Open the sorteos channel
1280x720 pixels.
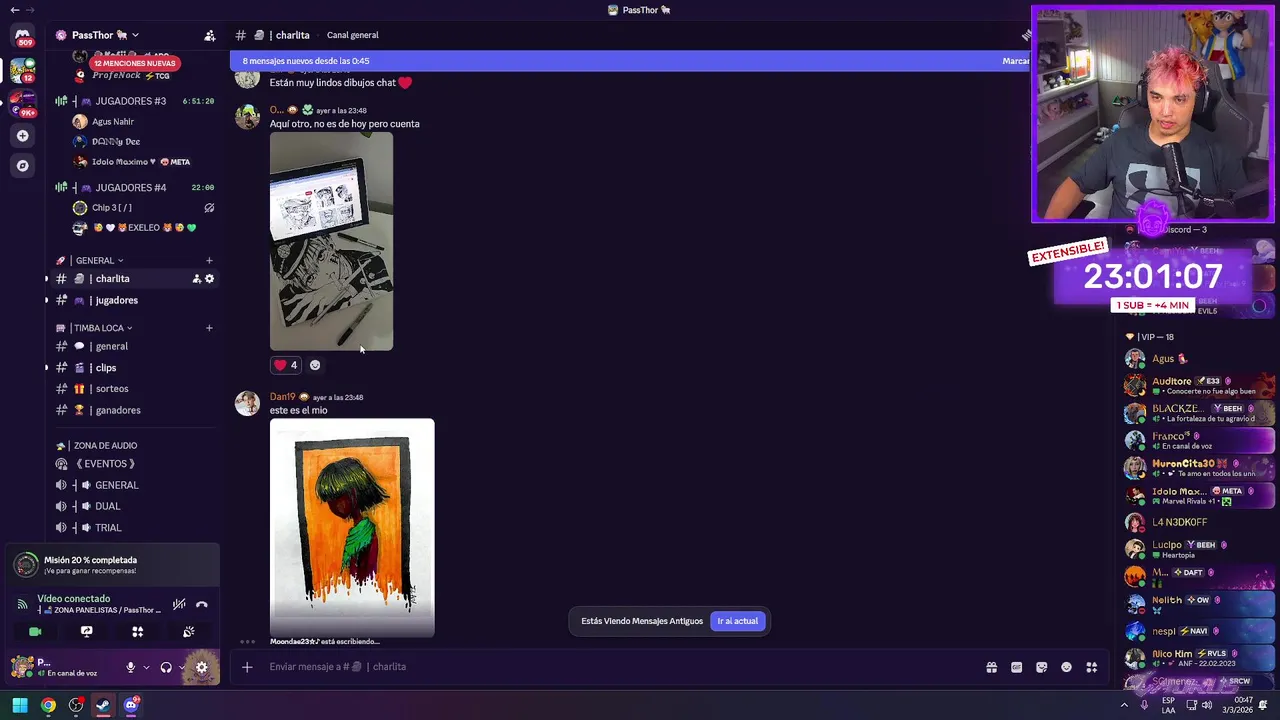132,389
